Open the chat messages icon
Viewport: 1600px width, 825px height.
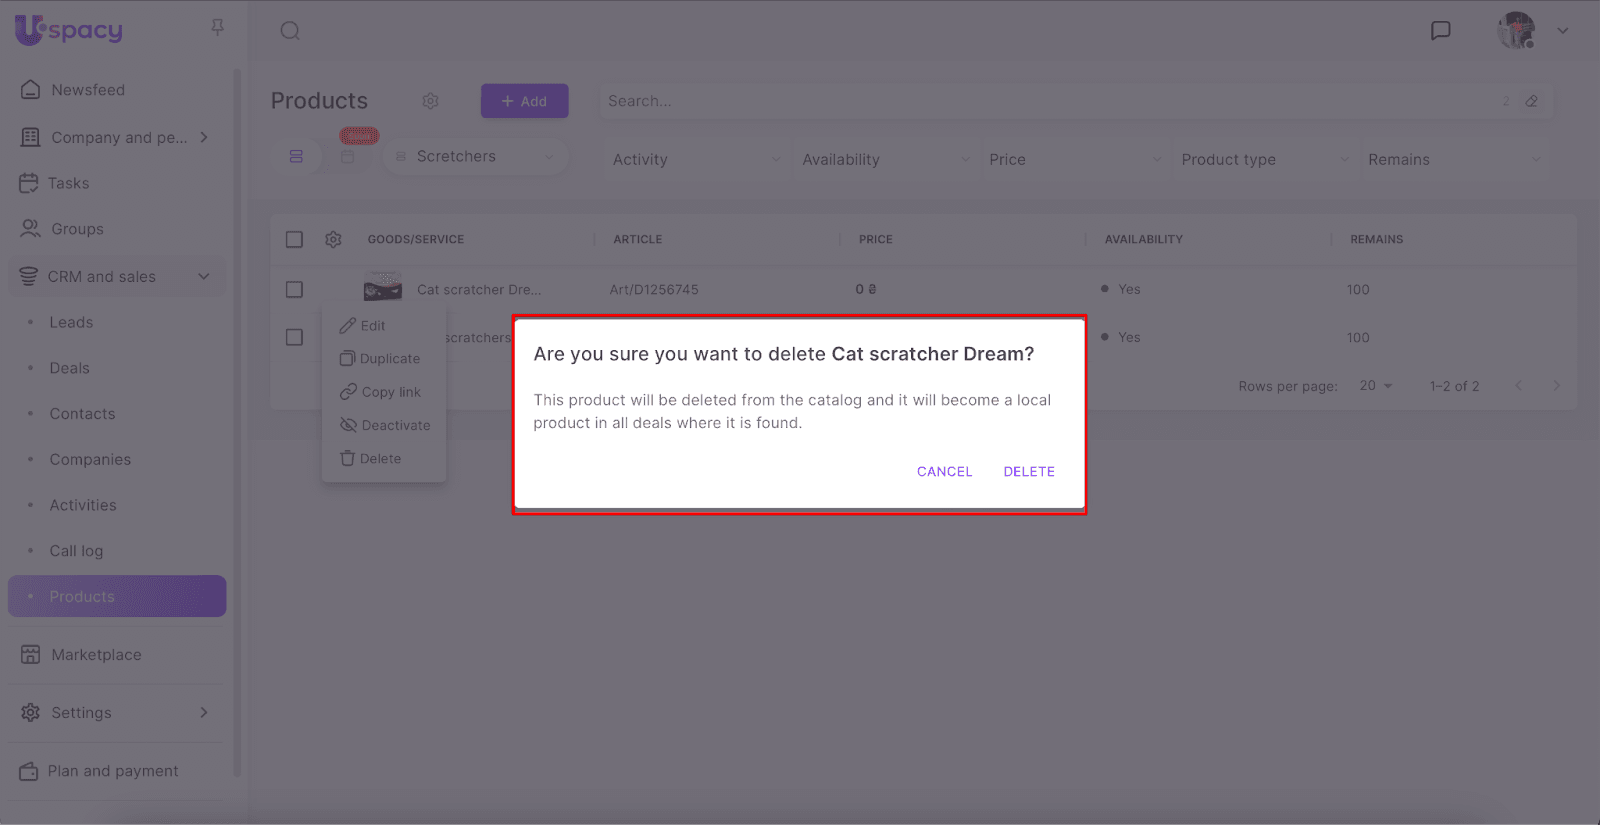1440,31
